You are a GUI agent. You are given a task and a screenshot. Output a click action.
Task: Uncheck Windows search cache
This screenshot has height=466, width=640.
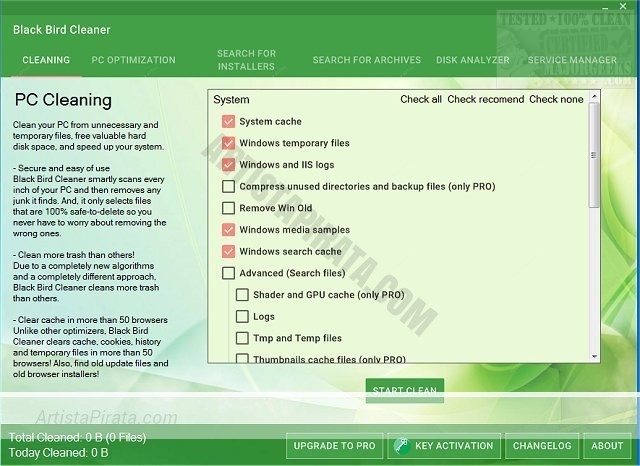[228, 251]
